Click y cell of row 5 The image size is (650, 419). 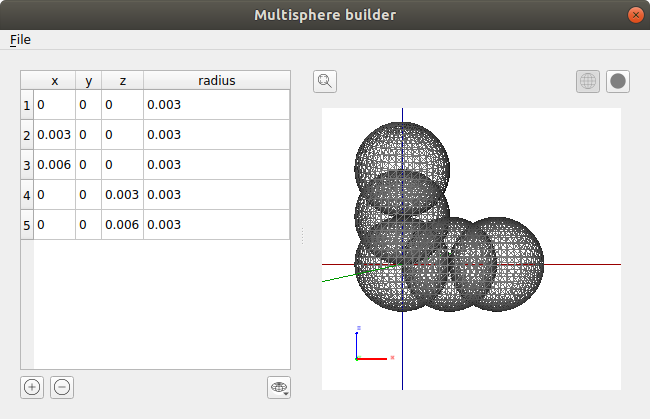pos(89,225)
